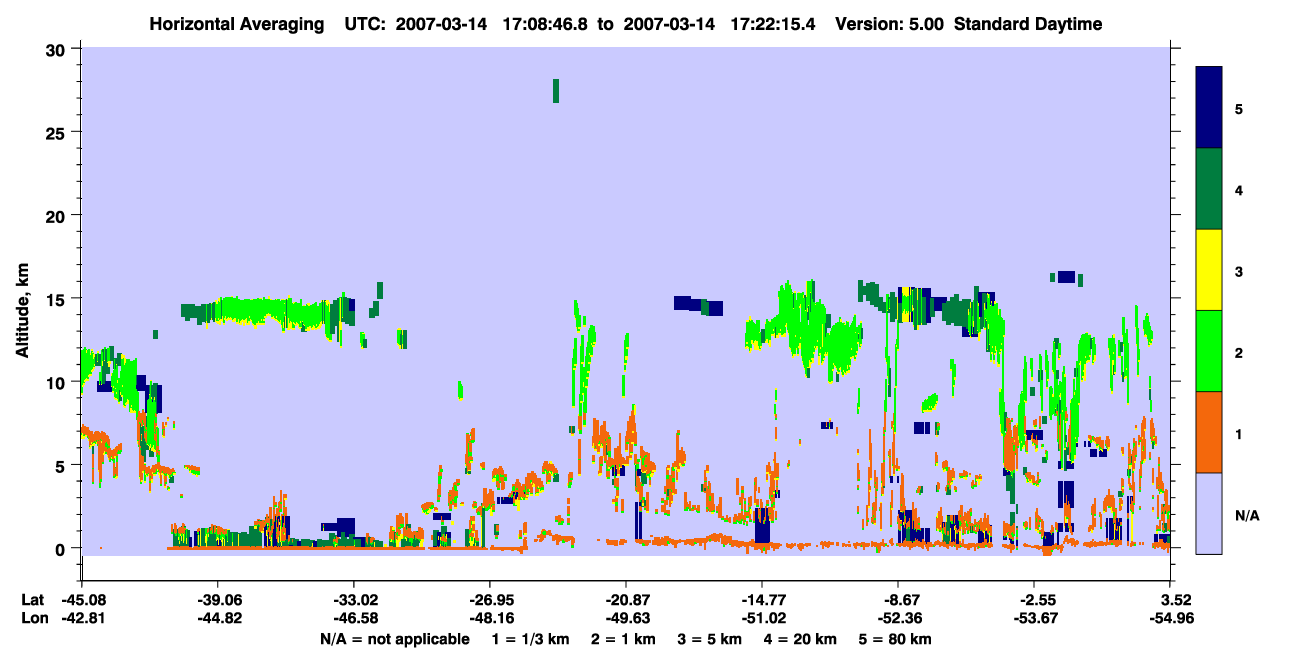
Task: Click the dark green level 4 color swatch
Action: pos(1209,189)
